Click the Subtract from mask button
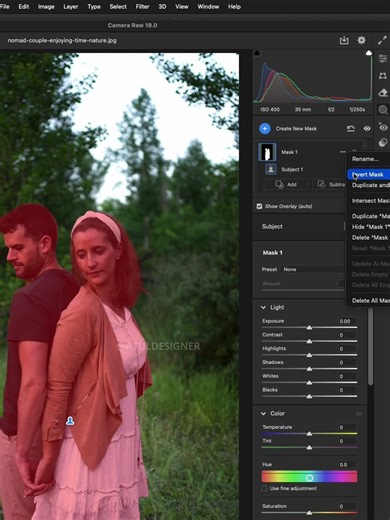The width and height of the screenshot is (390, 520). [x=329, y=184]
